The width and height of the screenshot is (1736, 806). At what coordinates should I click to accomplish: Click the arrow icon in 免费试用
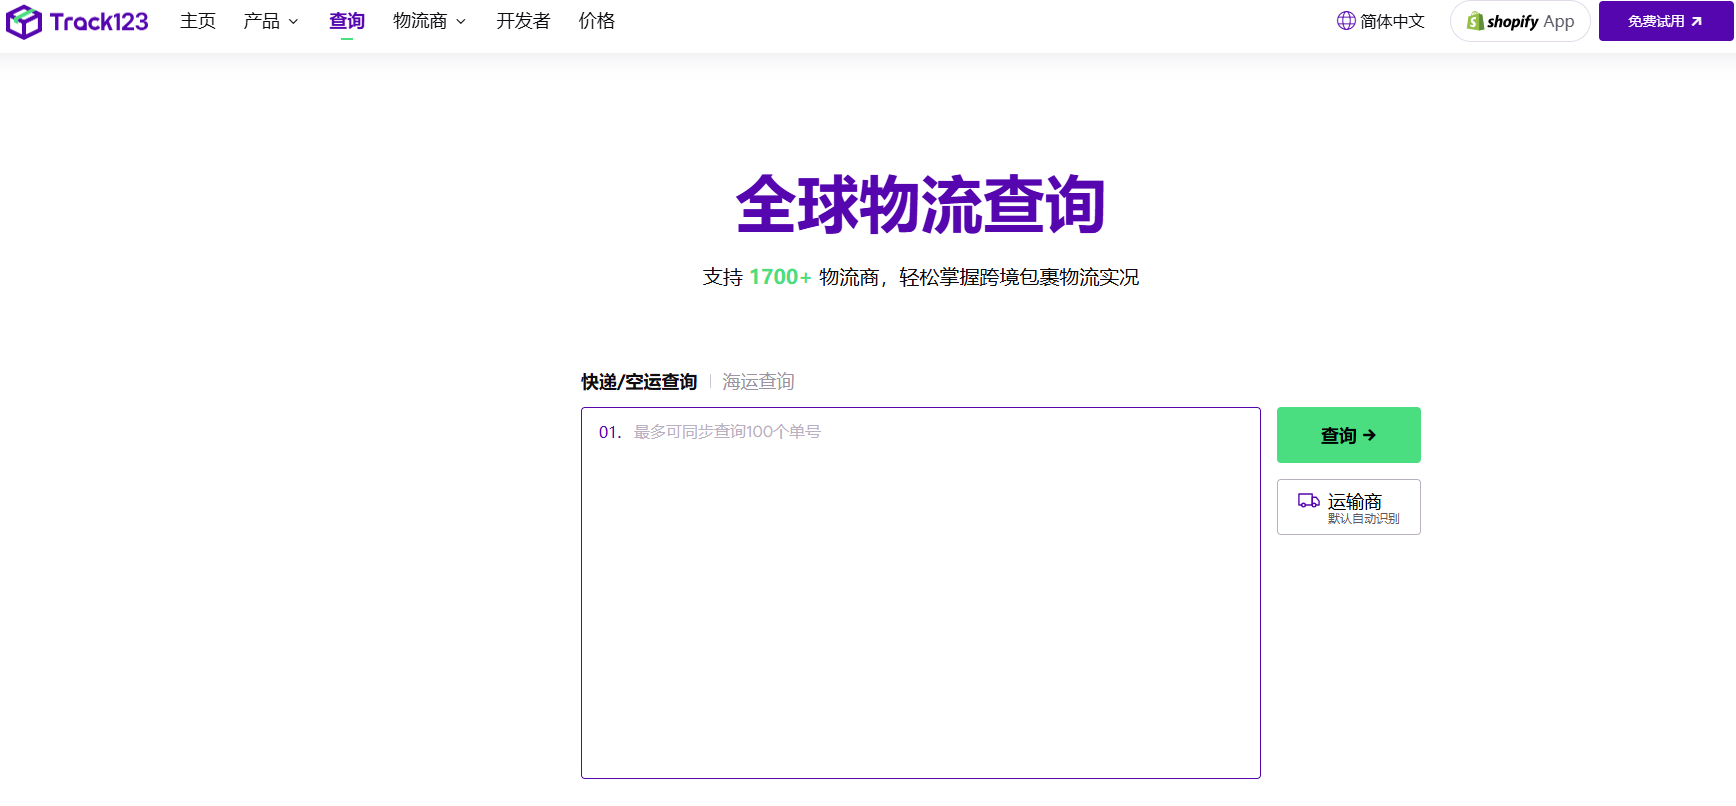click(1696, 21)
